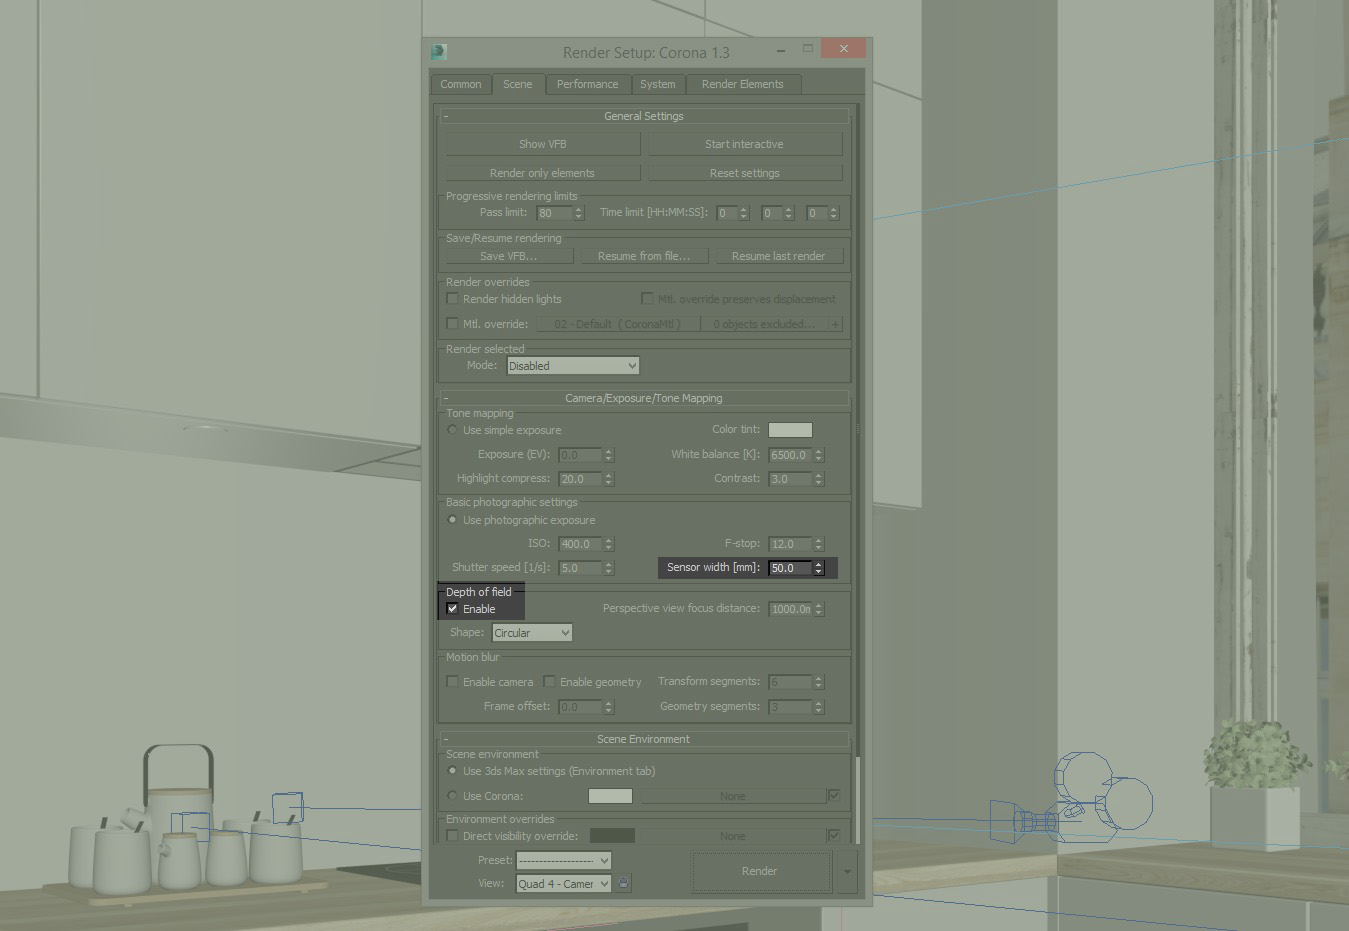Screen dimensions: 1349x931
Task: Switch to the Common tab
Action: 460,84
